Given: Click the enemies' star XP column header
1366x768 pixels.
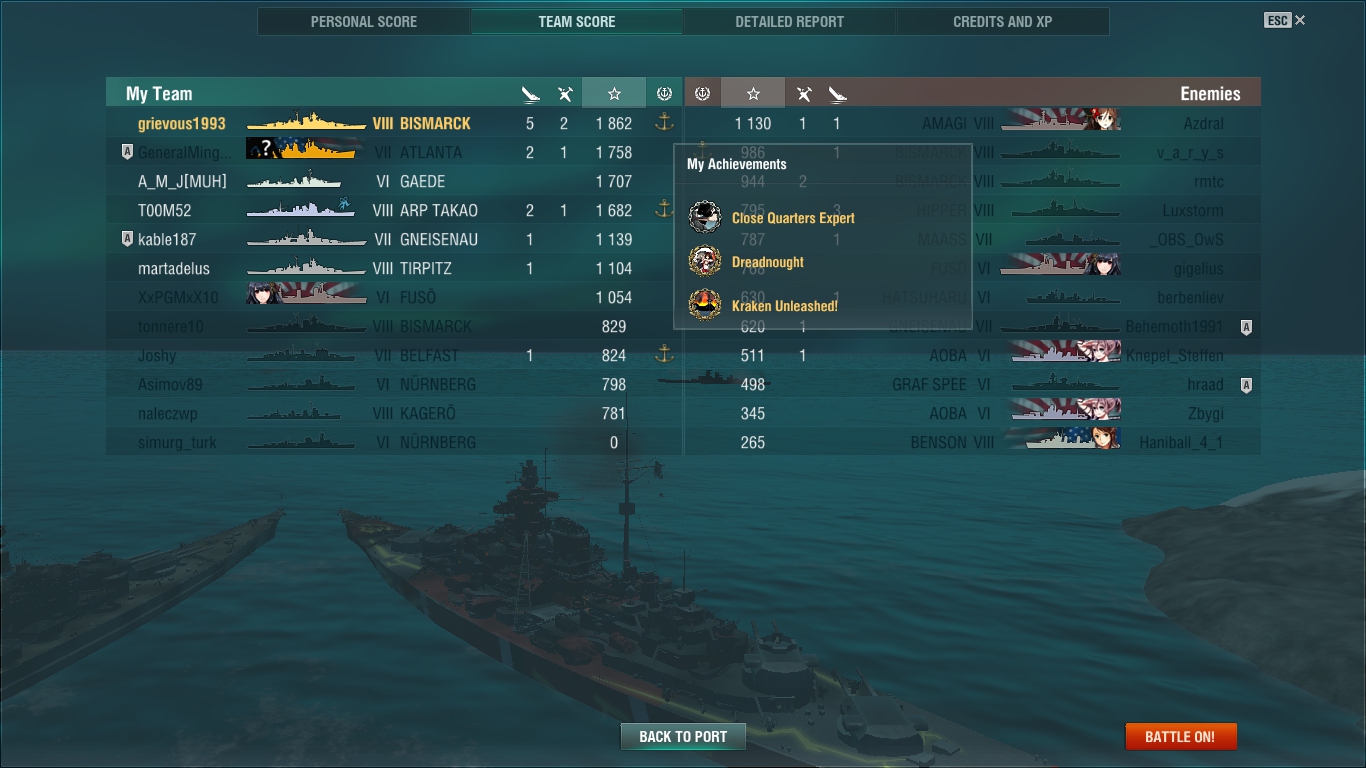Looking at the screenshot, I should click(753, 94).
